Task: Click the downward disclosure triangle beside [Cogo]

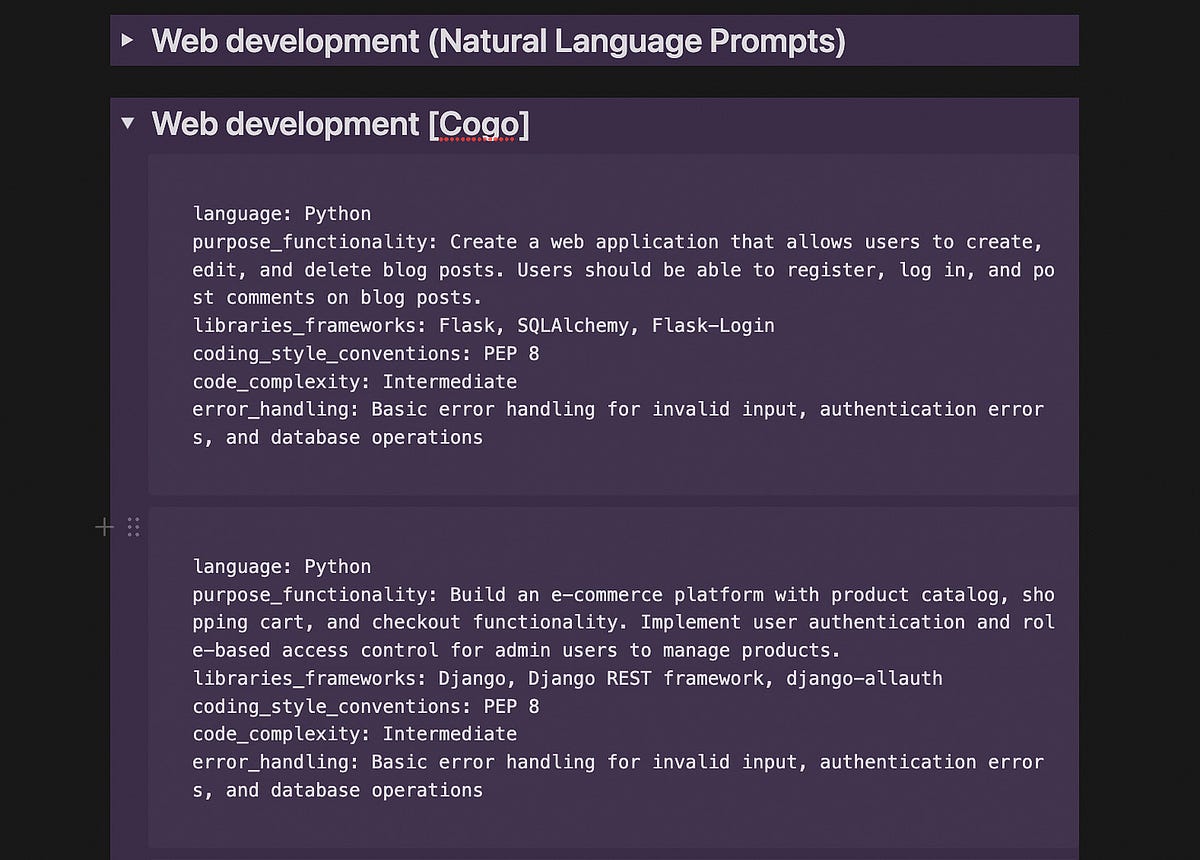Action: [x=128, y=124]
